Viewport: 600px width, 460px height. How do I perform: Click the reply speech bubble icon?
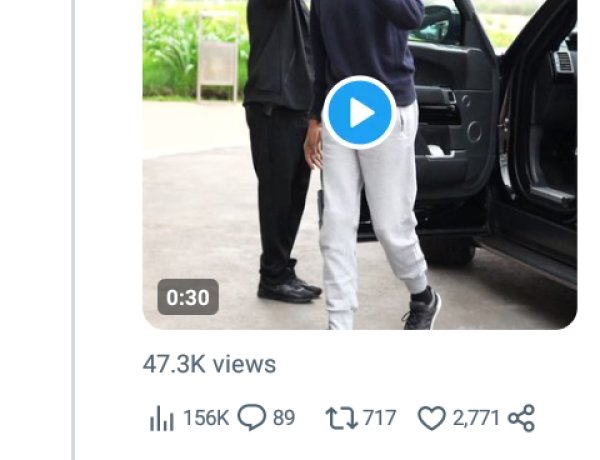tap(251, 418)
